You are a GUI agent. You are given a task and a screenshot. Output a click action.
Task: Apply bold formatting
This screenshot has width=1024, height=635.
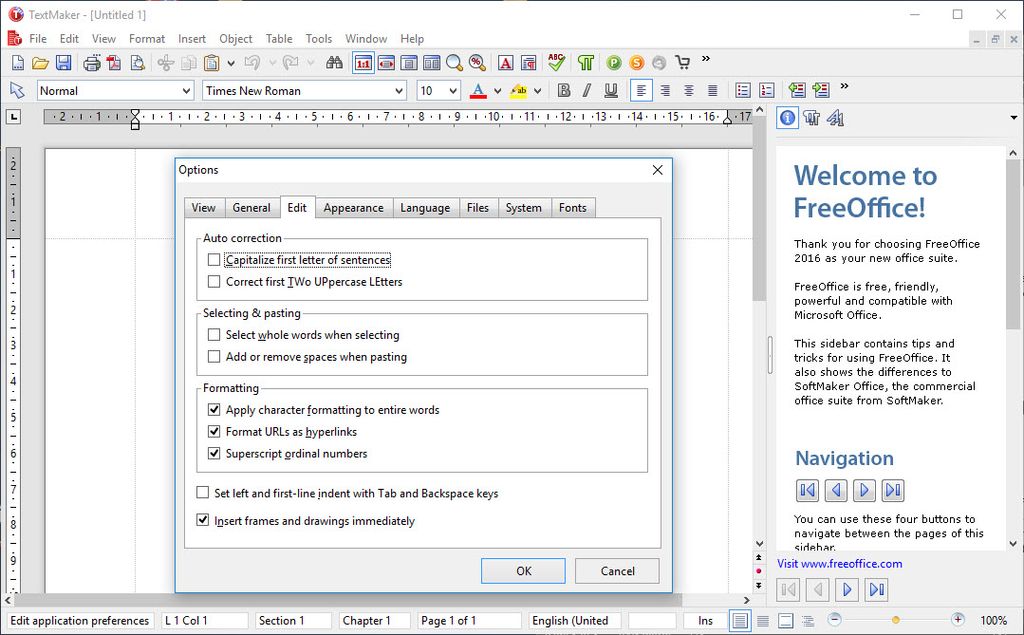(x=562, y=90)
